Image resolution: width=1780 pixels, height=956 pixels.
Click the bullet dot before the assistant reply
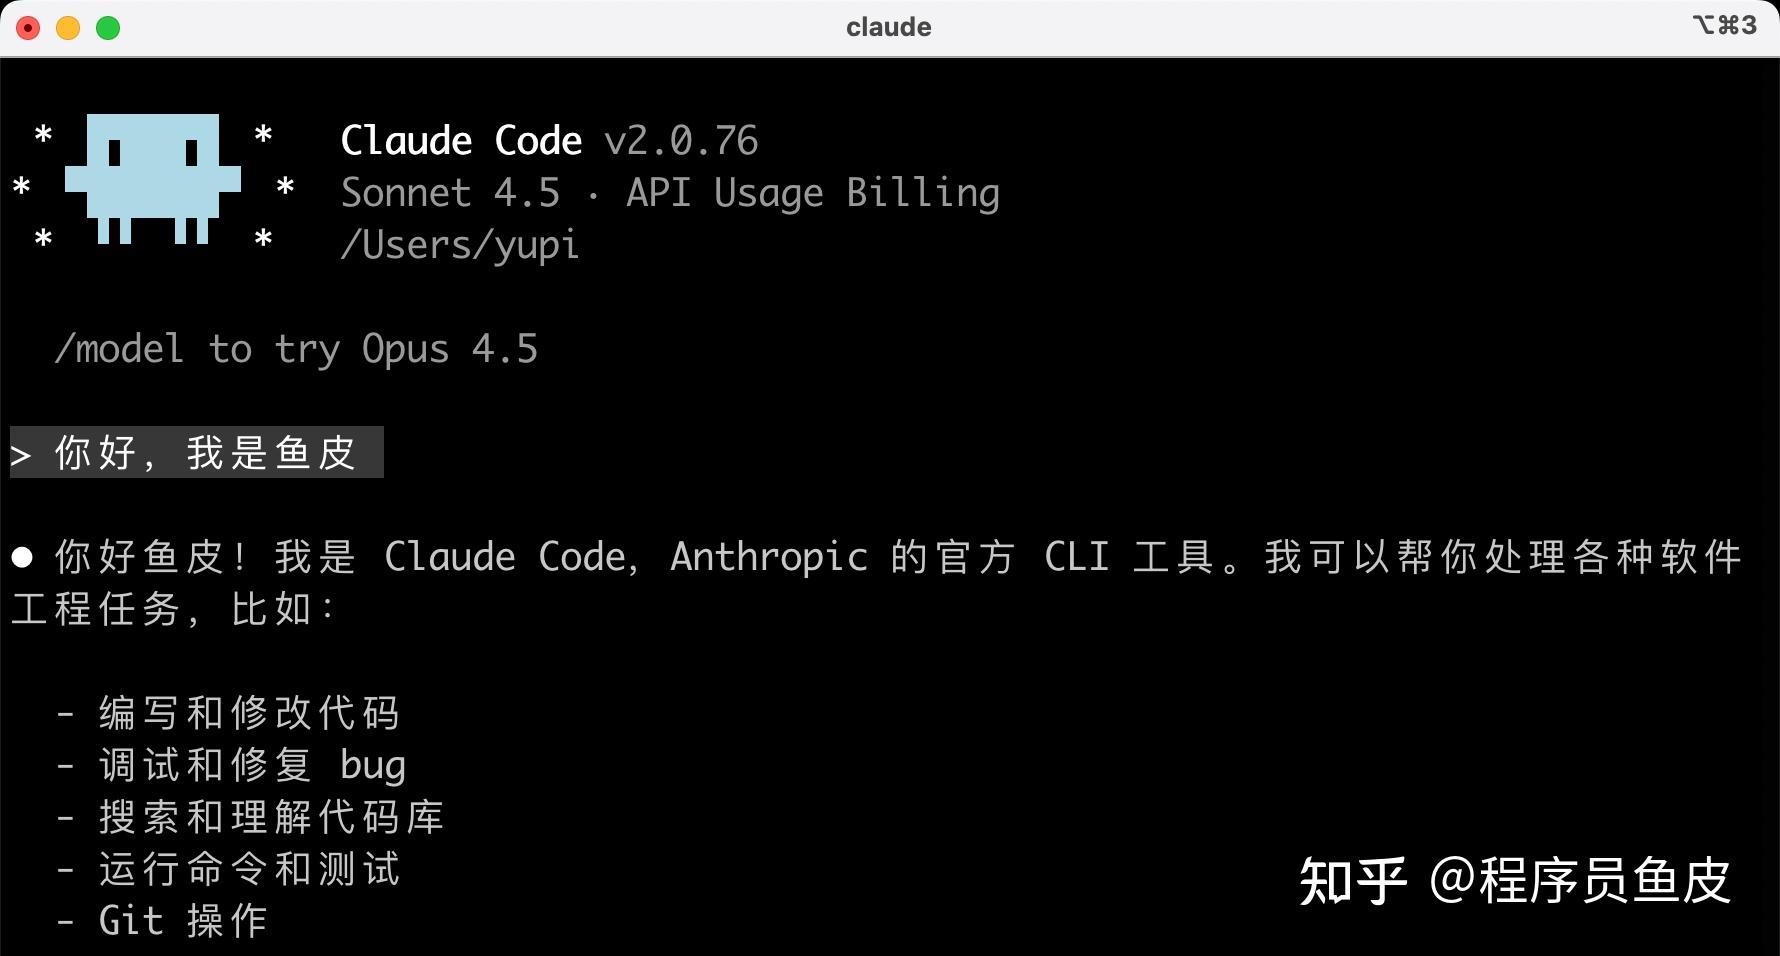tap(20, 556)
